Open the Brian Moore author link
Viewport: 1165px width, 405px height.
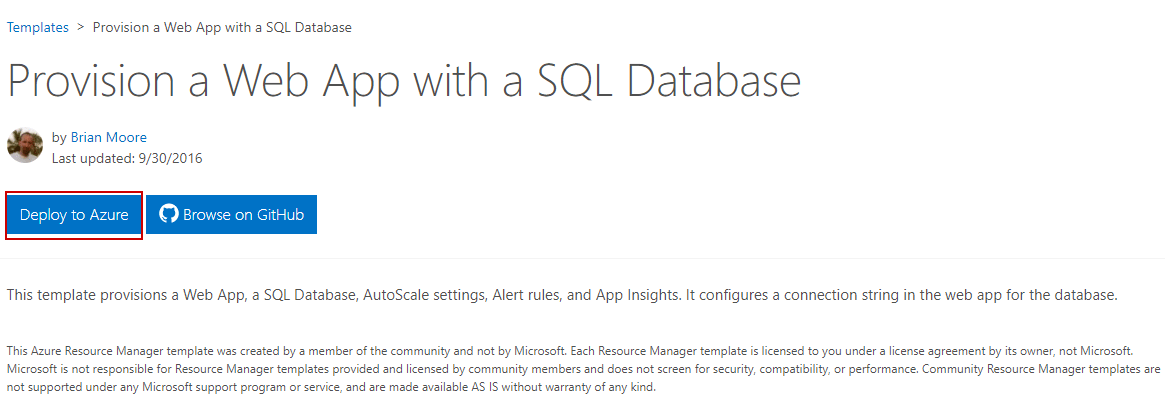108,137
